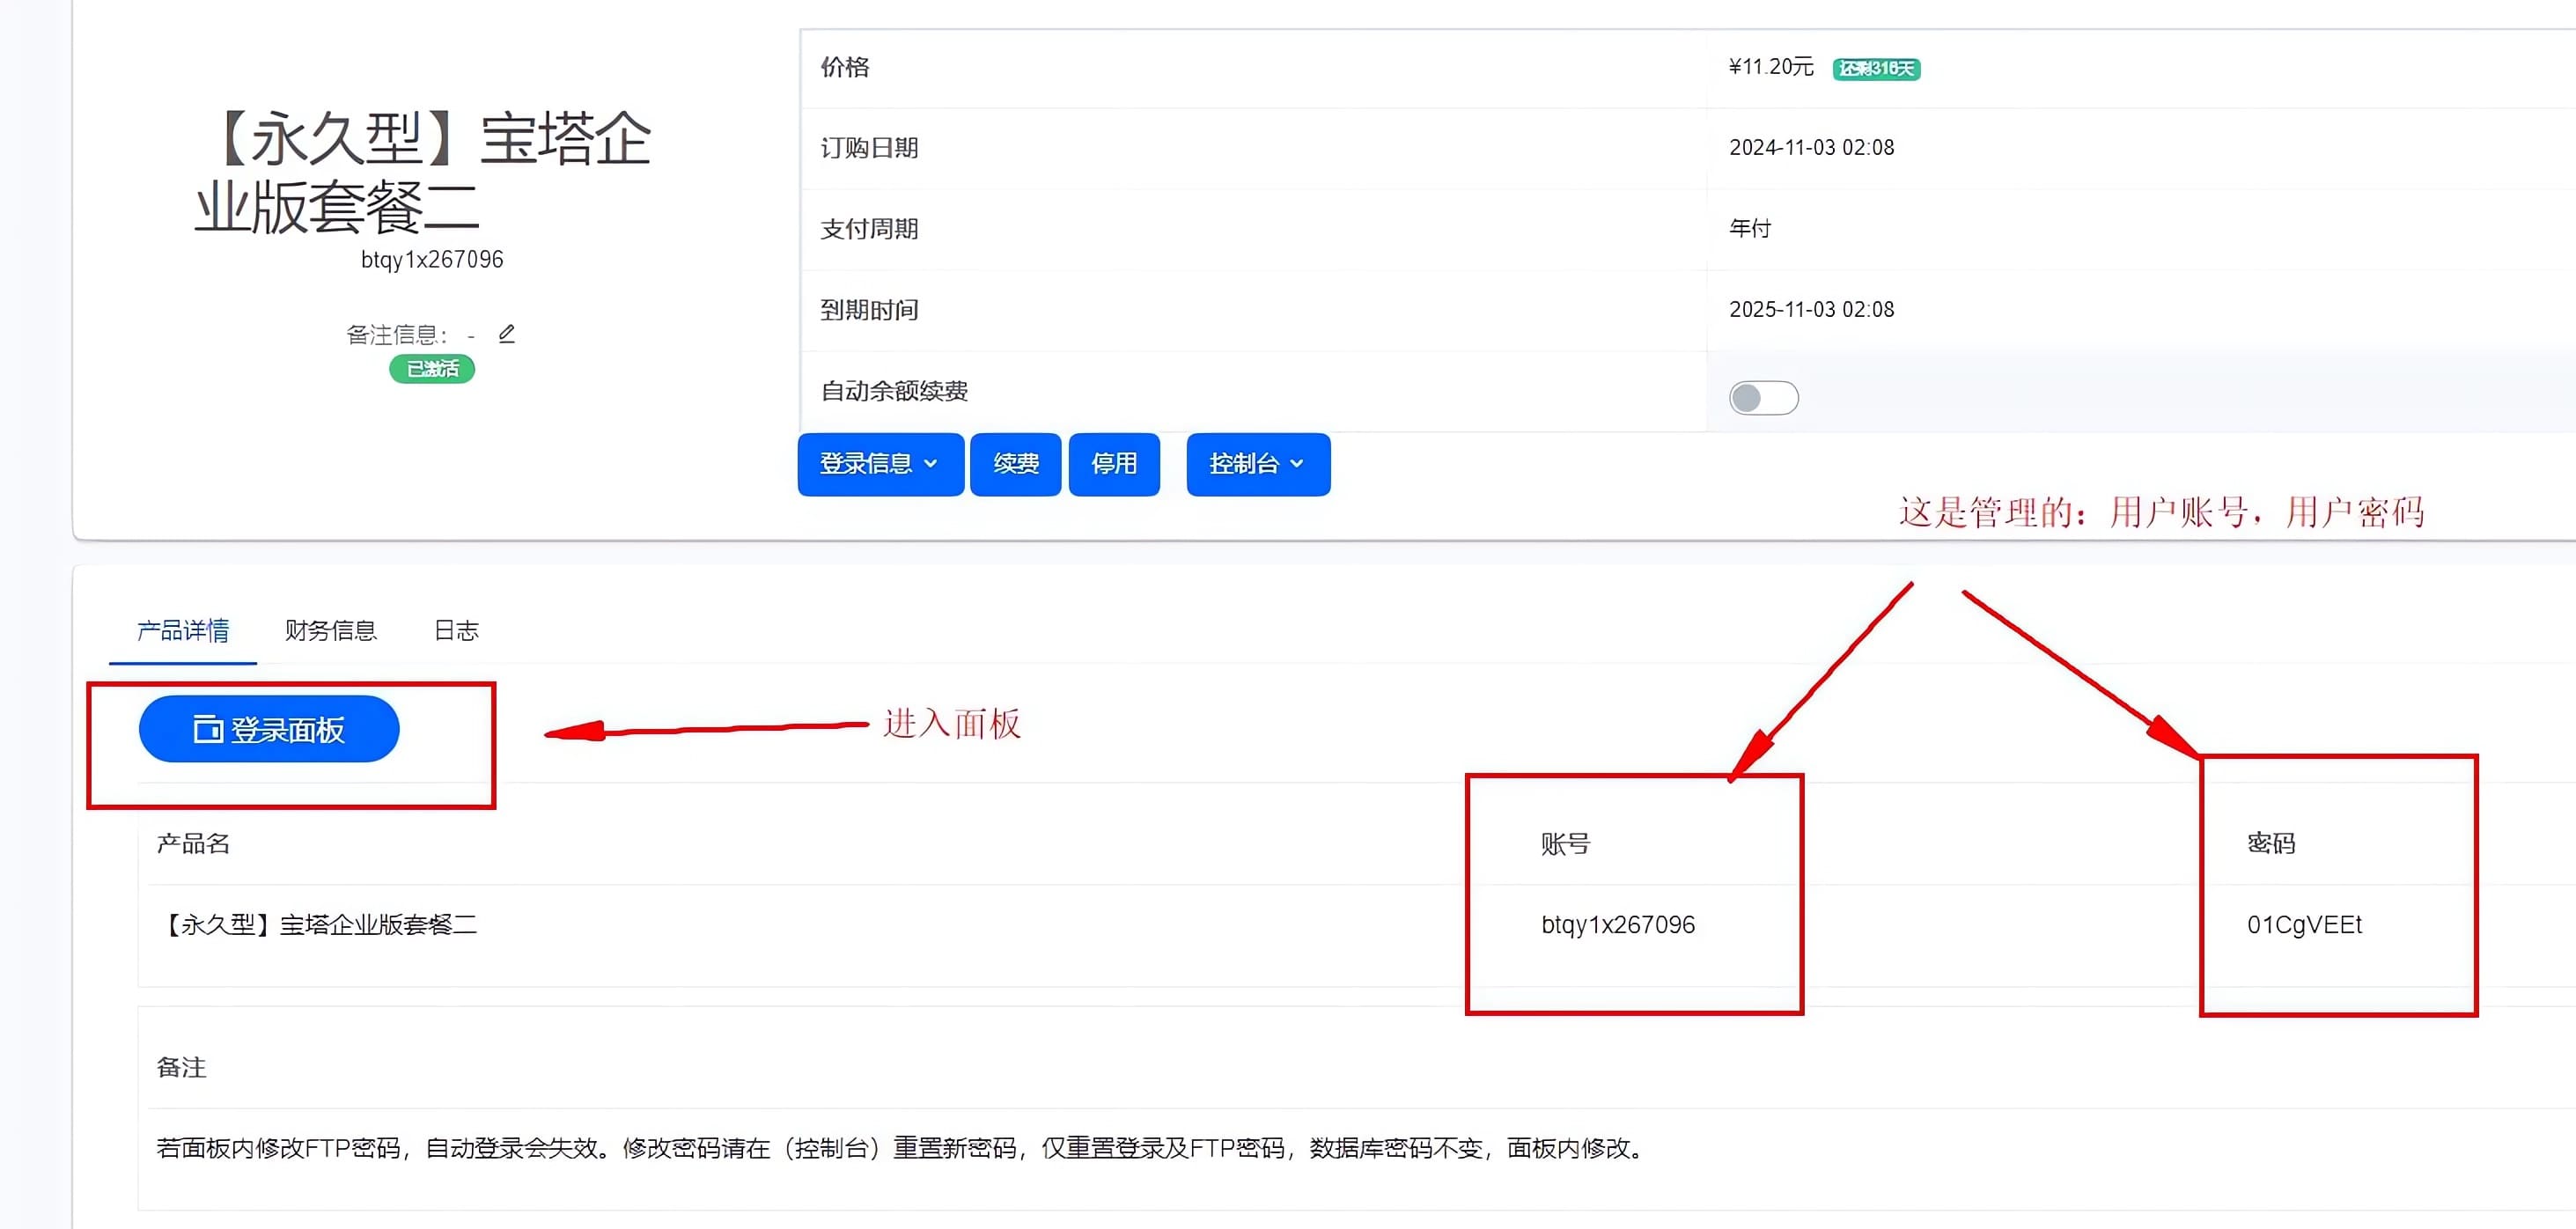Click the chevron arrow on 登录信息

(x=931, y=464)
